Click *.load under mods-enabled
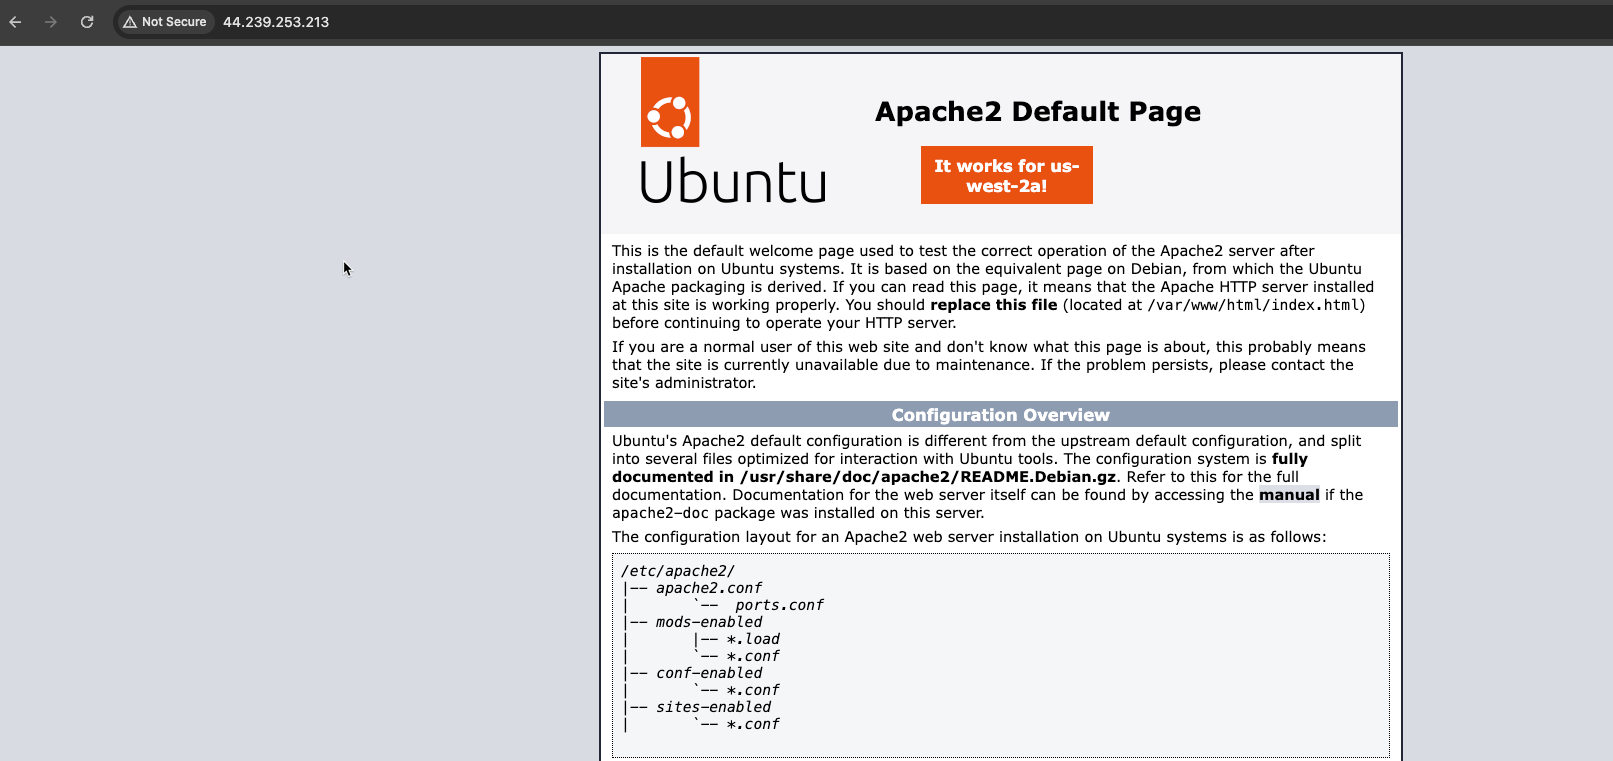 click(753, 639)
